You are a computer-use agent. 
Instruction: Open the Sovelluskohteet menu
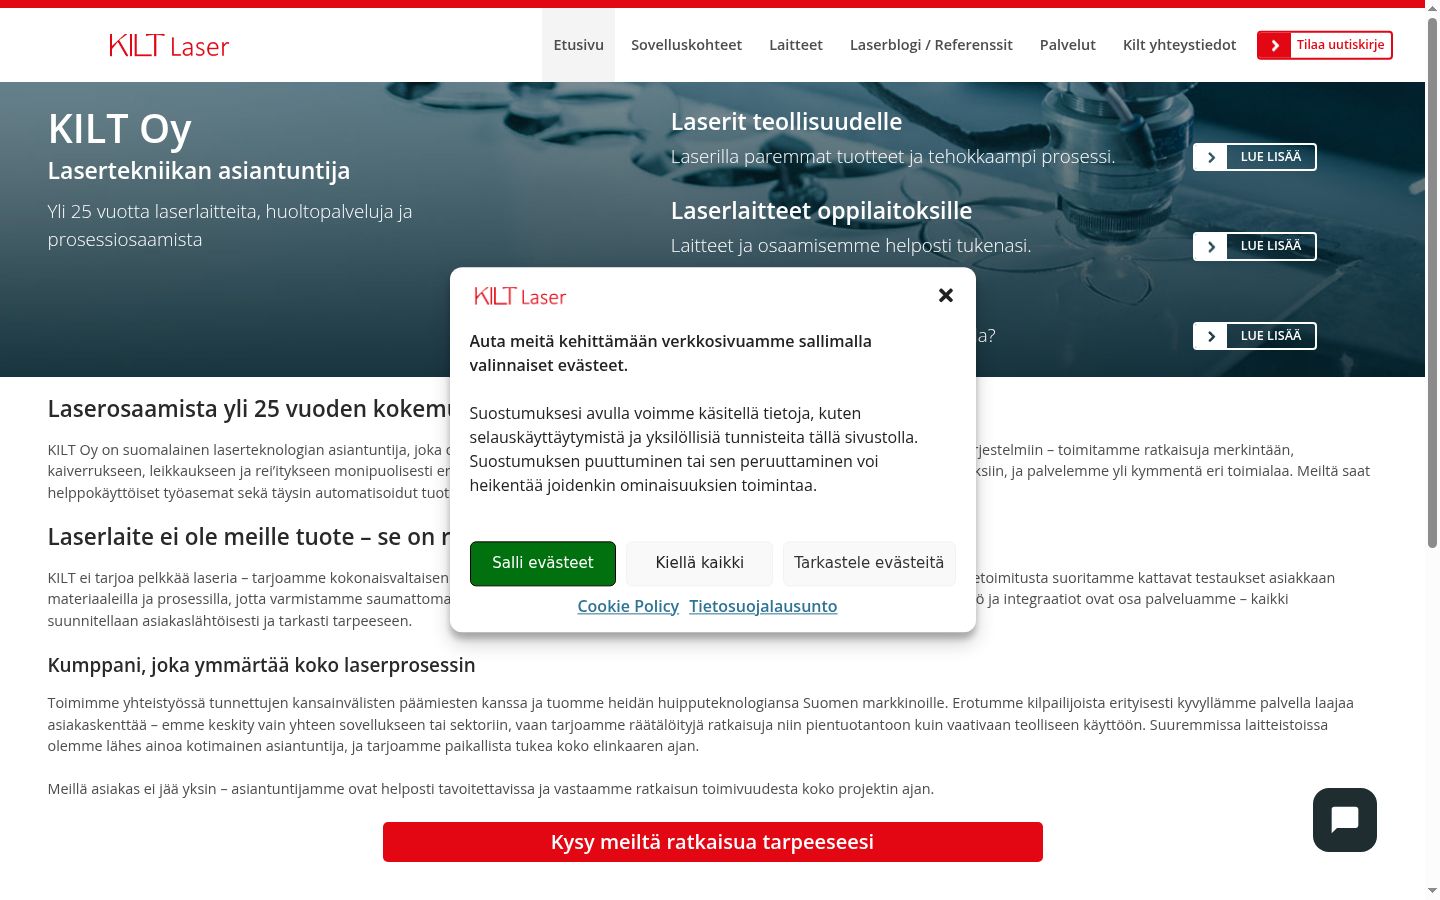point(686,45)
